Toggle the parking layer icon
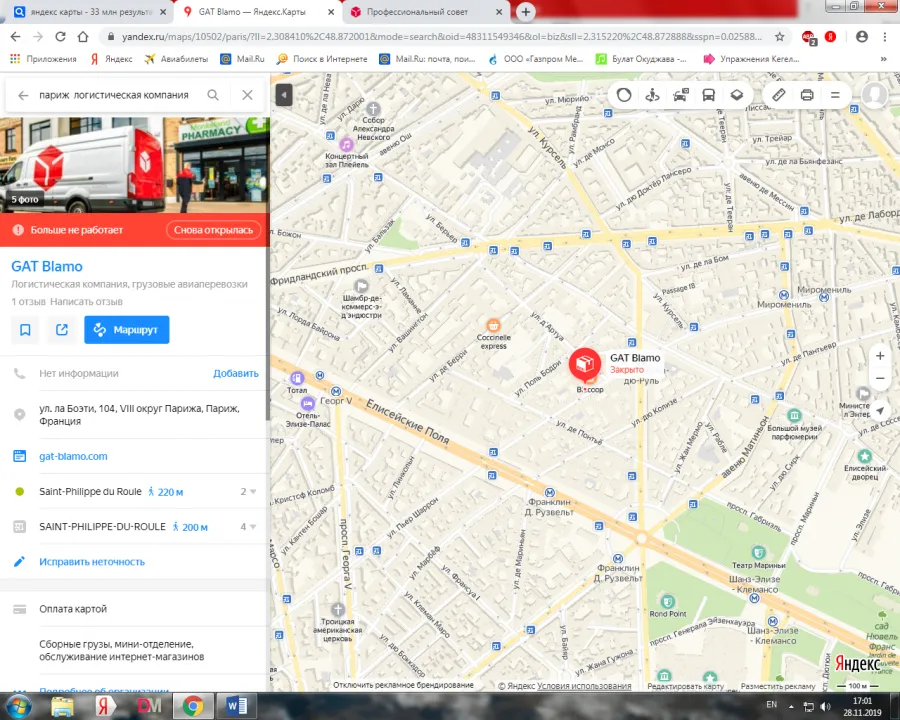This screenshot has width=900, height=720. (680, 95)
